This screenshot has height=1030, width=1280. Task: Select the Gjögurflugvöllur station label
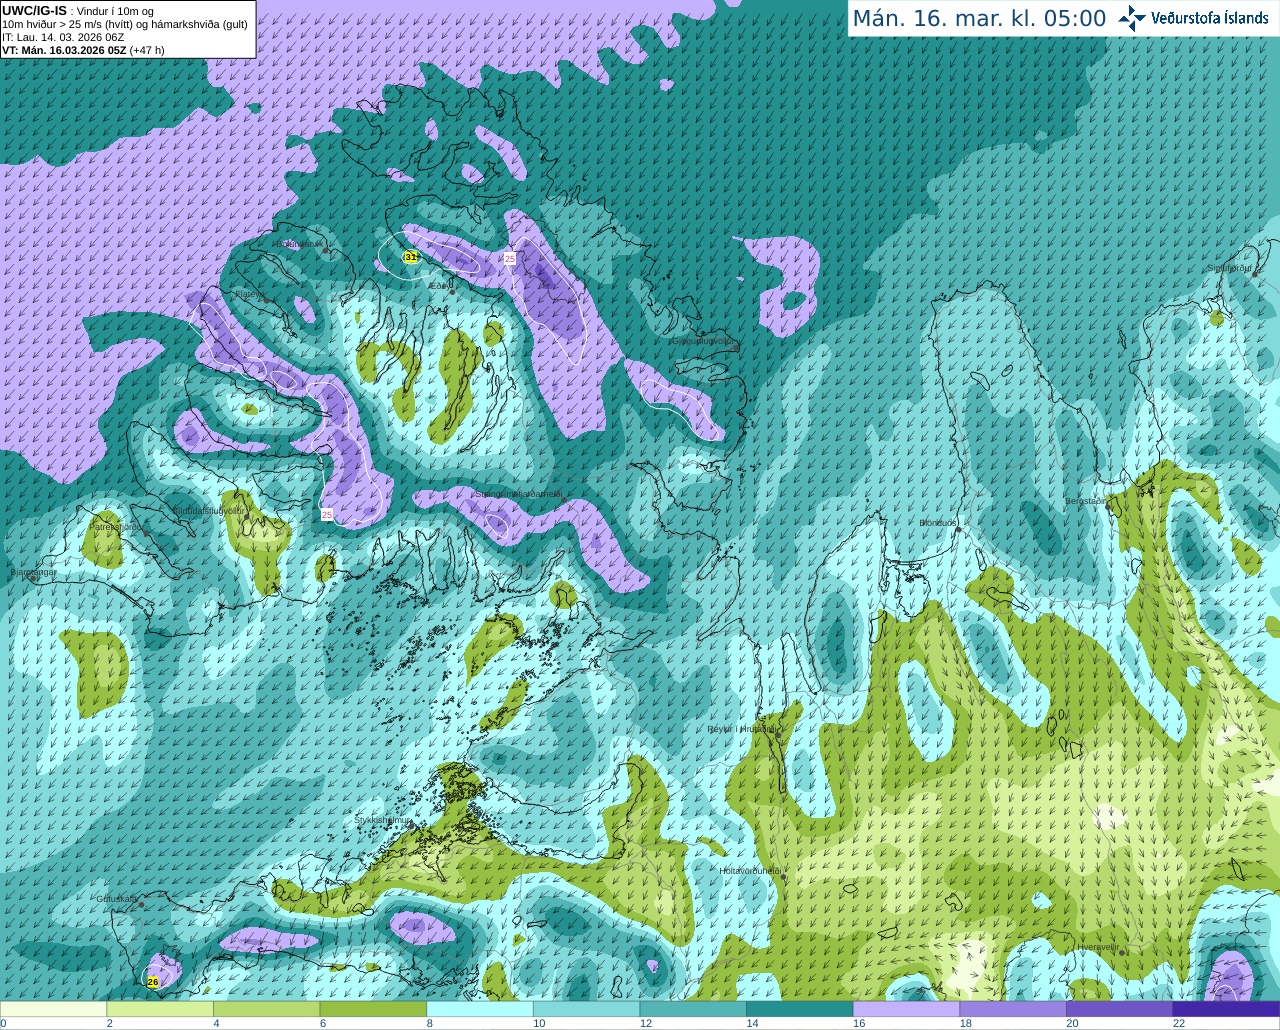704,341
